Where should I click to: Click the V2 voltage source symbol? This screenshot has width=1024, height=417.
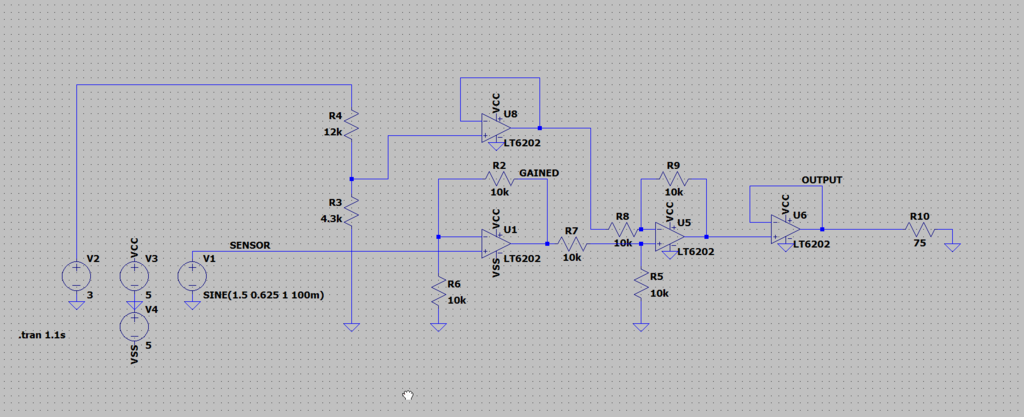pos(76,274)
